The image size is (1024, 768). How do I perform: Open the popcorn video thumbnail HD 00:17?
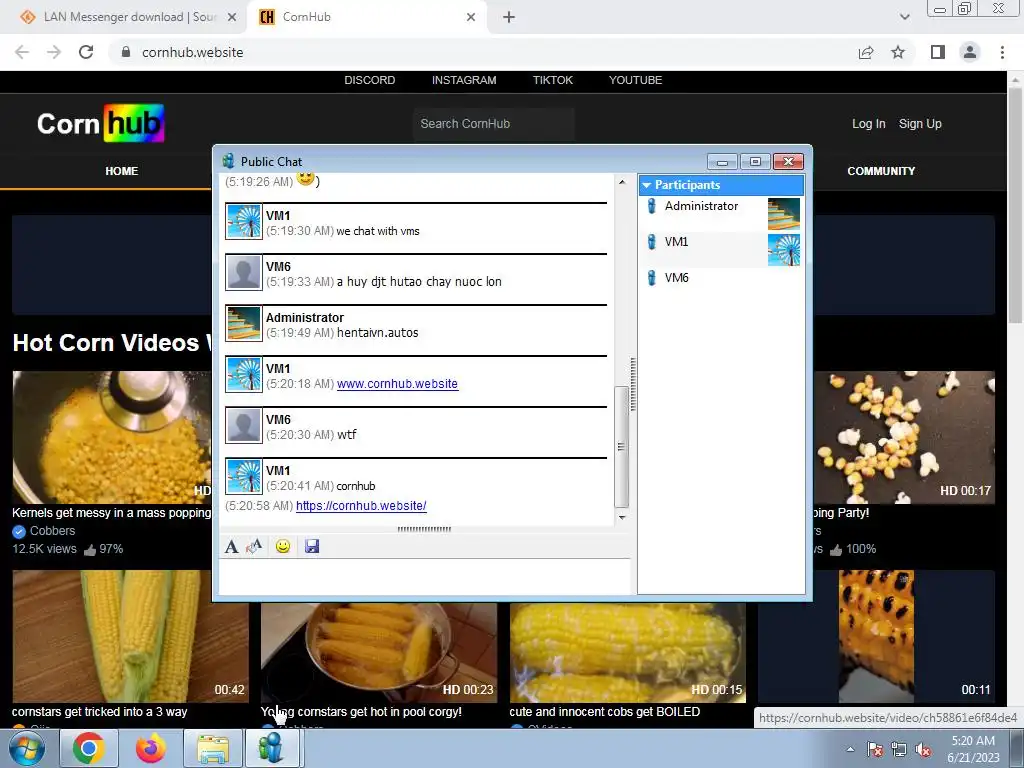(904, 438)
